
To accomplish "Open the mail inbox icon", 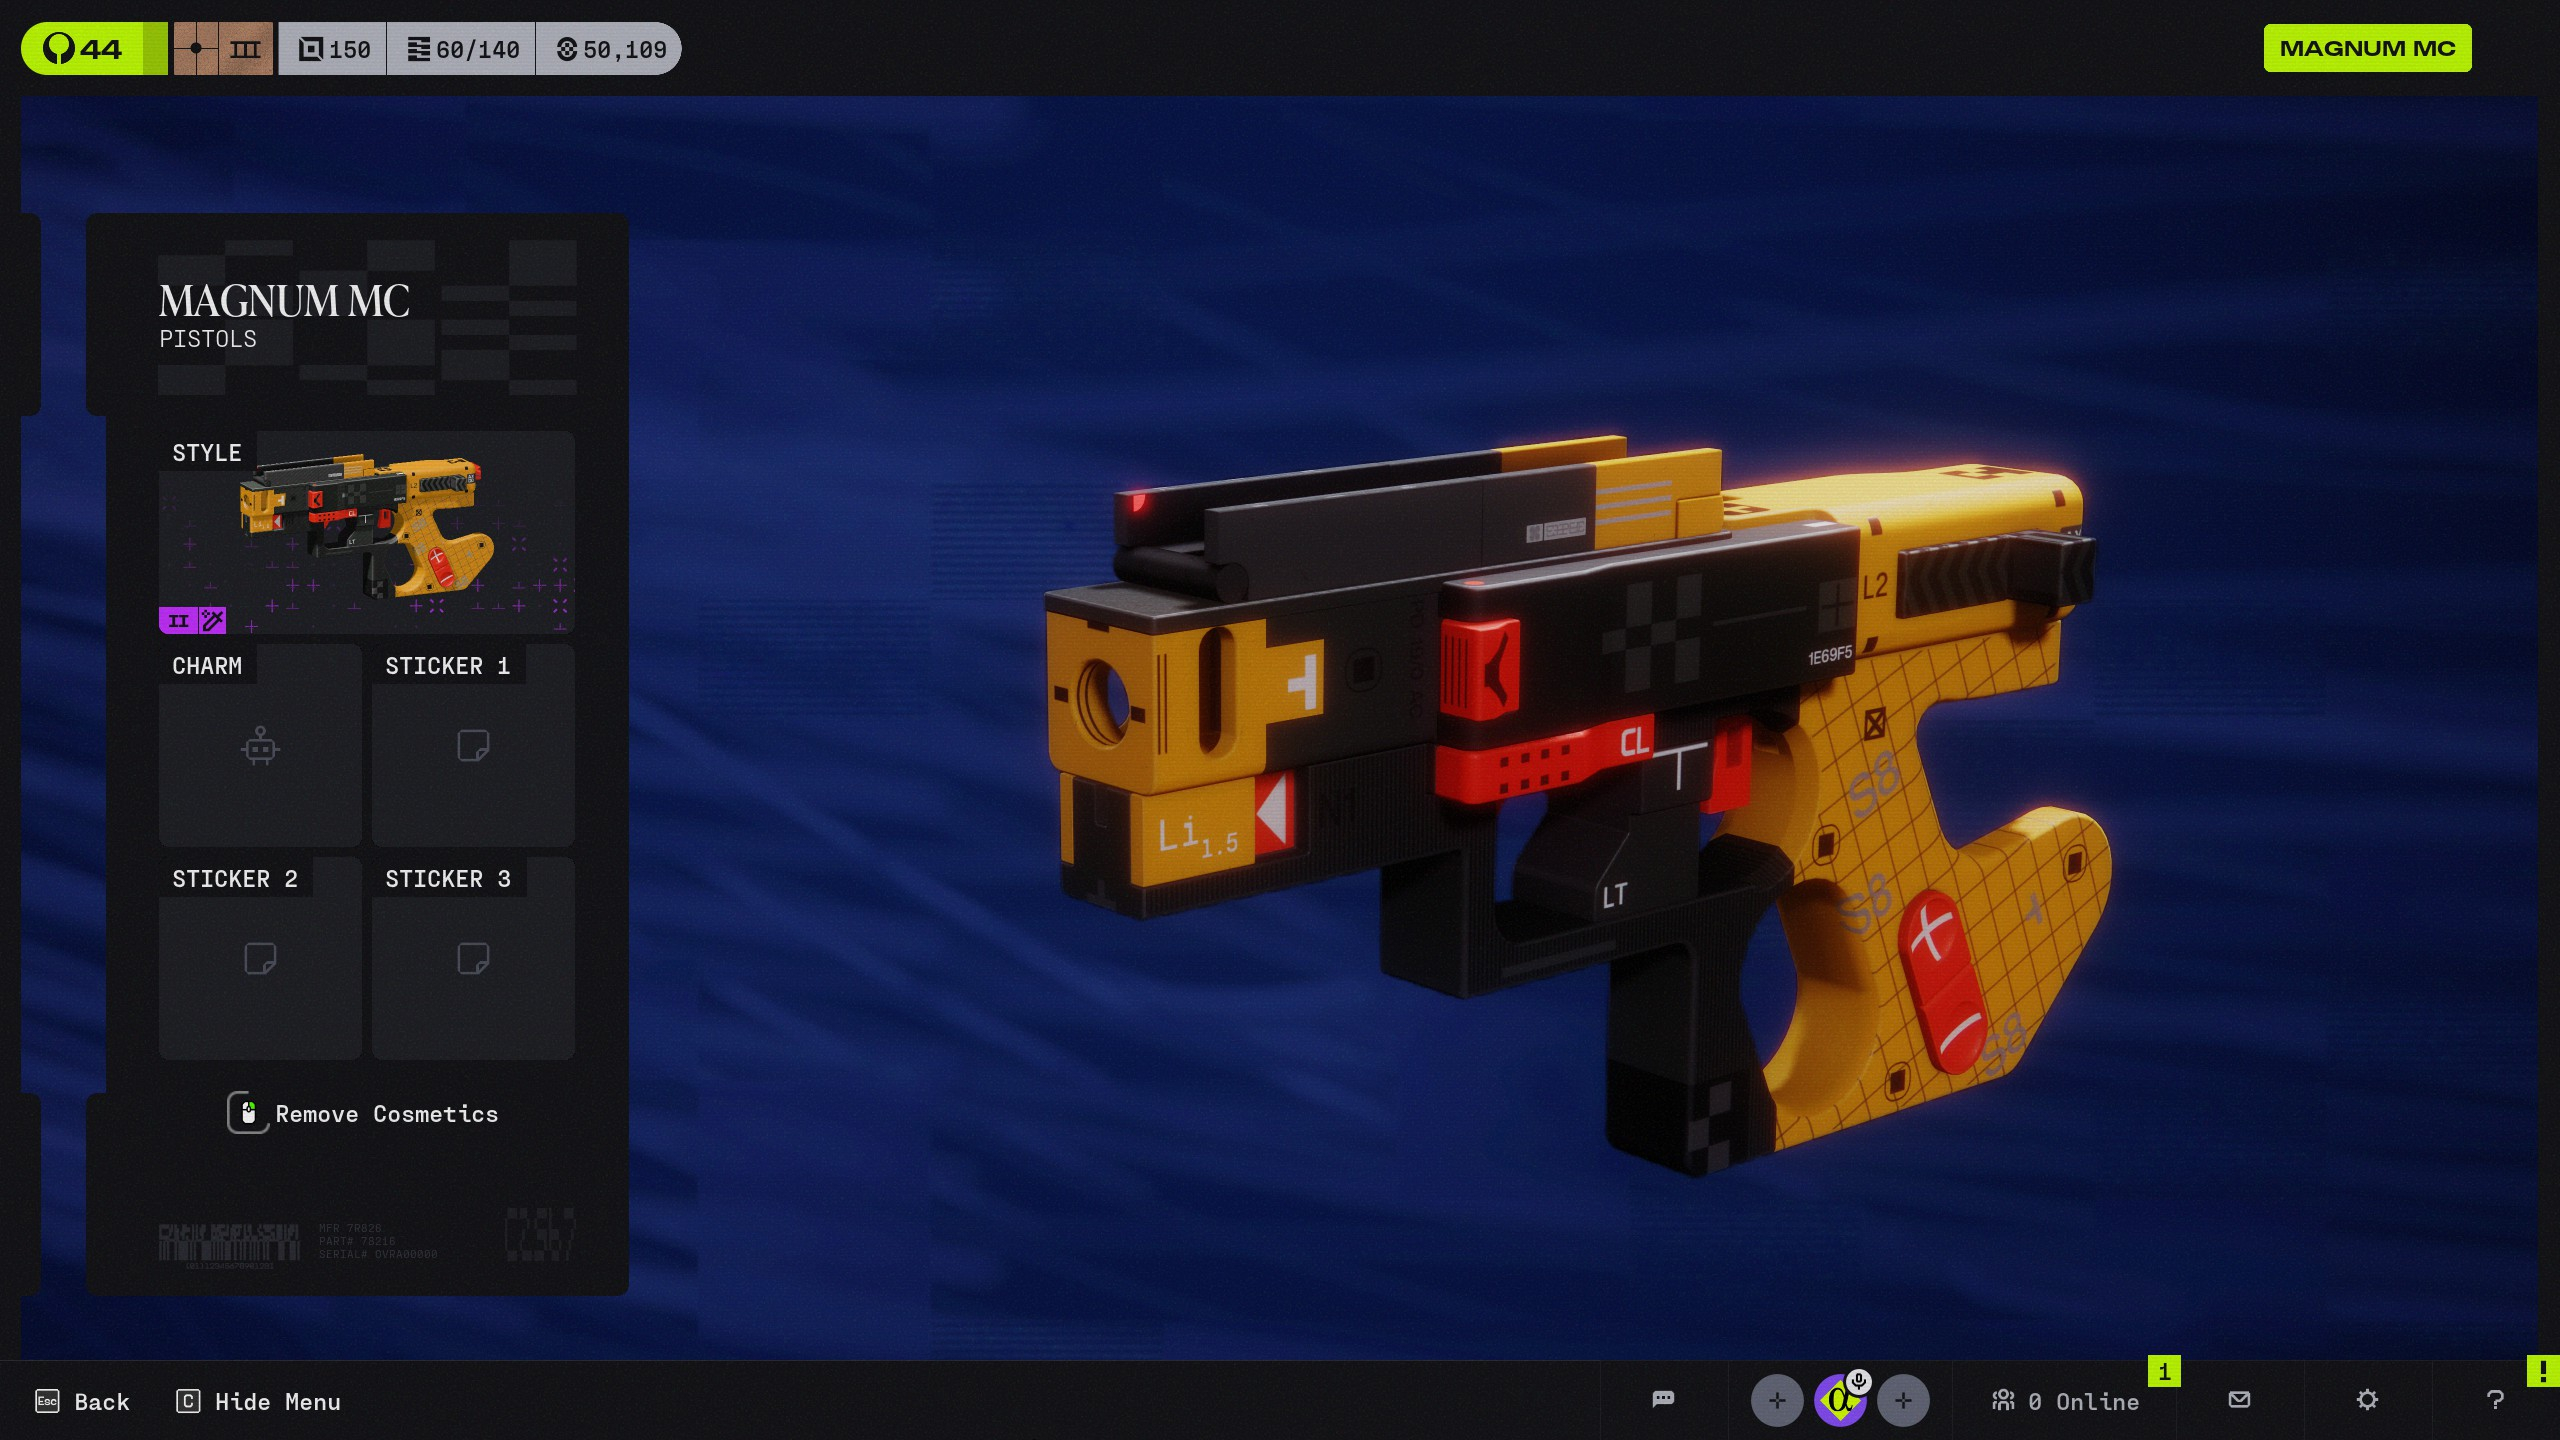I will point(2240,1399).
